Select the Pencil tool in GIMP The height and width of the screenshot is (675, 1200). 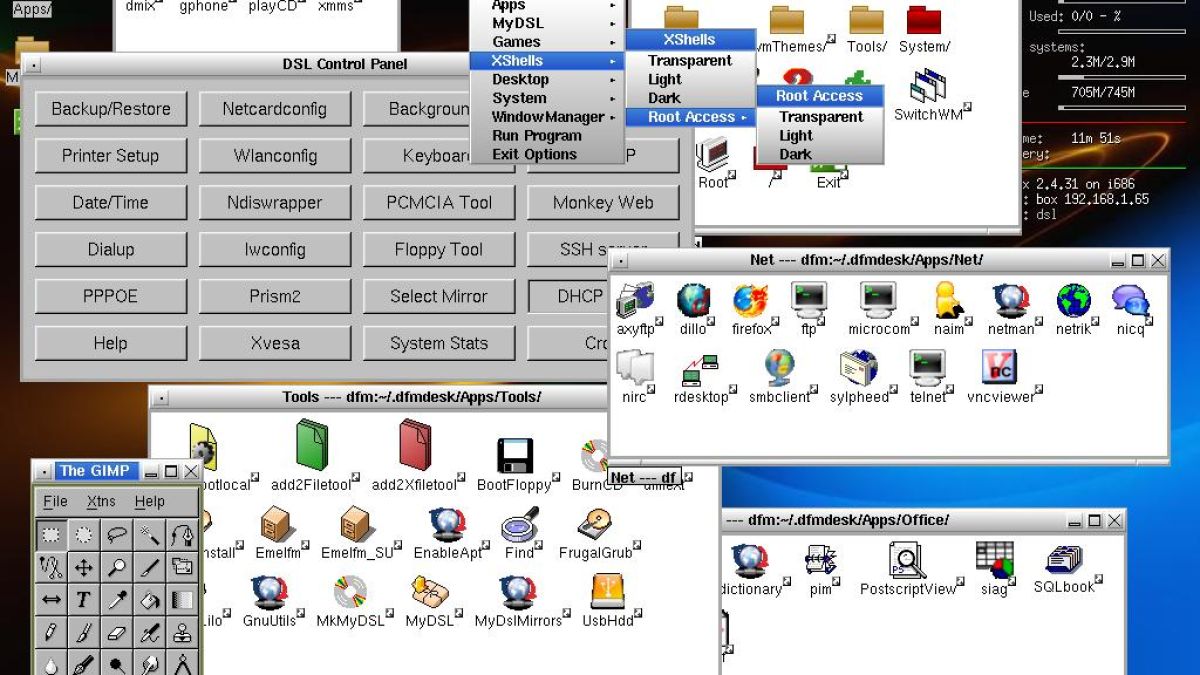point(51,634)
